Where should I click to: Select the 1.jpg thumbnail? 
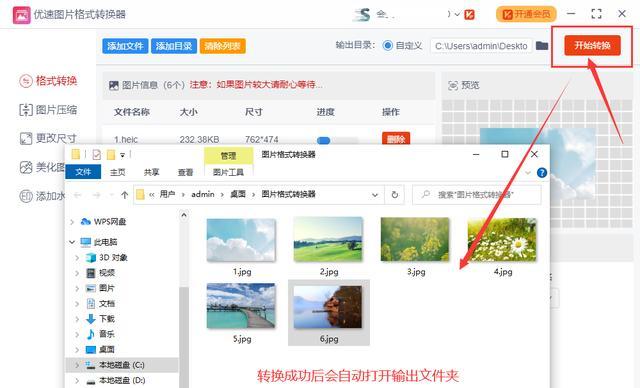(241, 240)
